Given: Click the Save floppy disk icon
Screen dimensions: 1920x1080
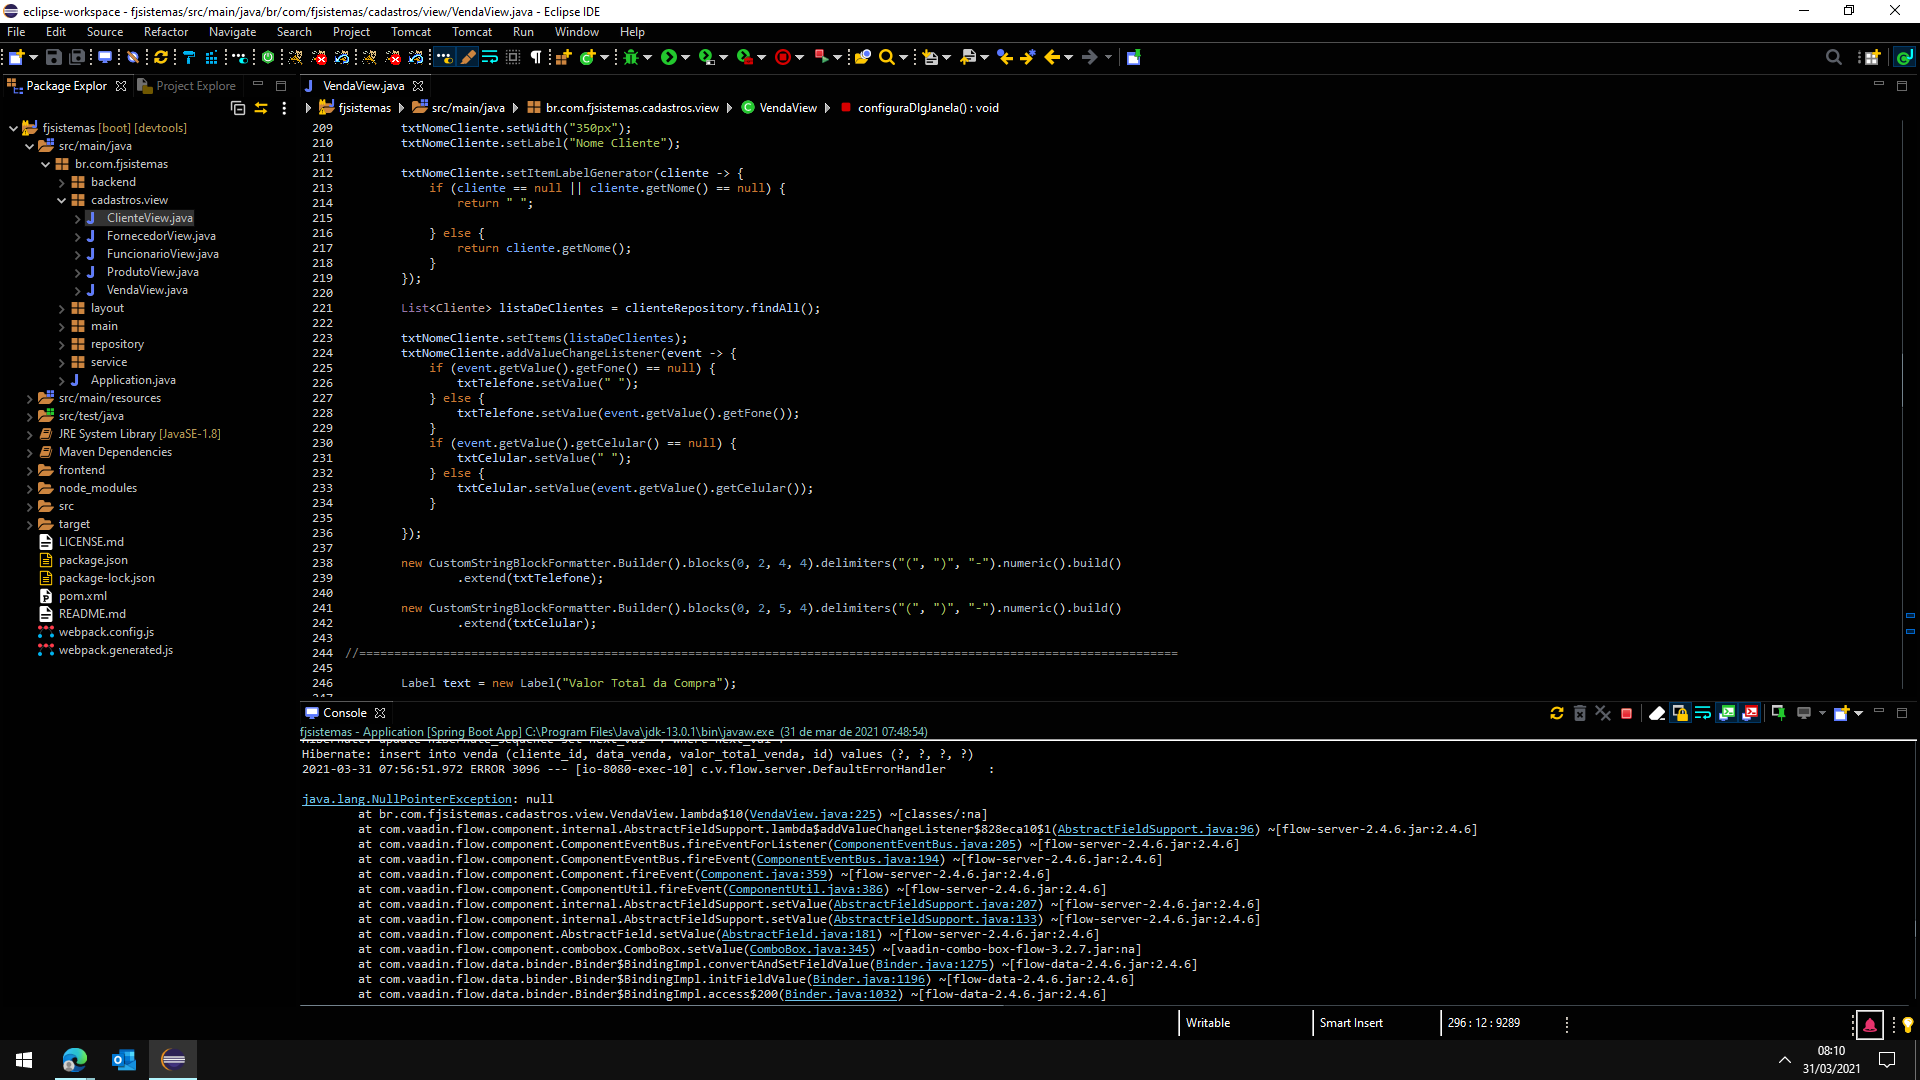Looking at the screenshot, I should point(54,57).
